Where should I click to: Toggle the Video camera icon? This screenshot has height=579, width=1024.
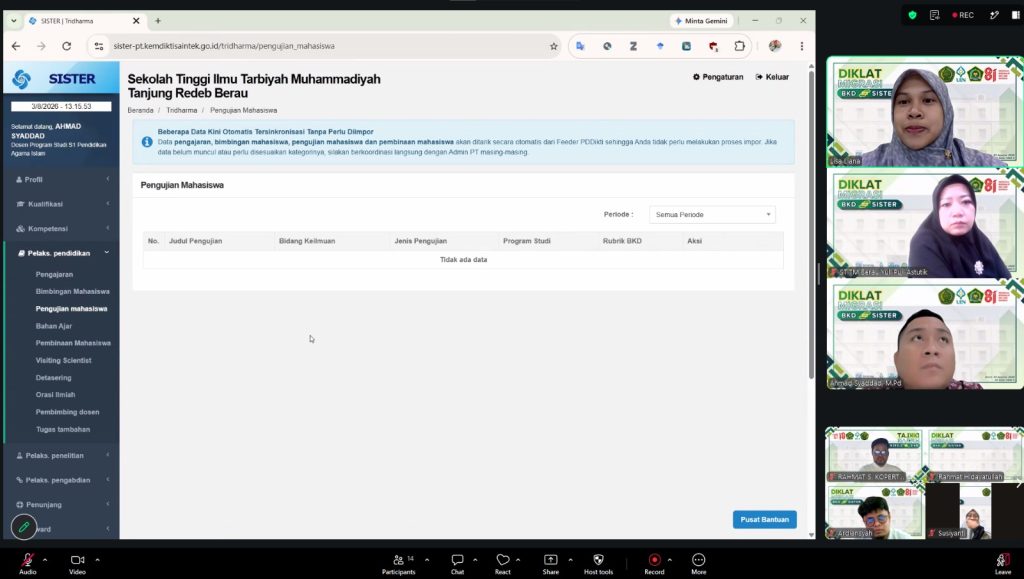(x=77, y=560)
